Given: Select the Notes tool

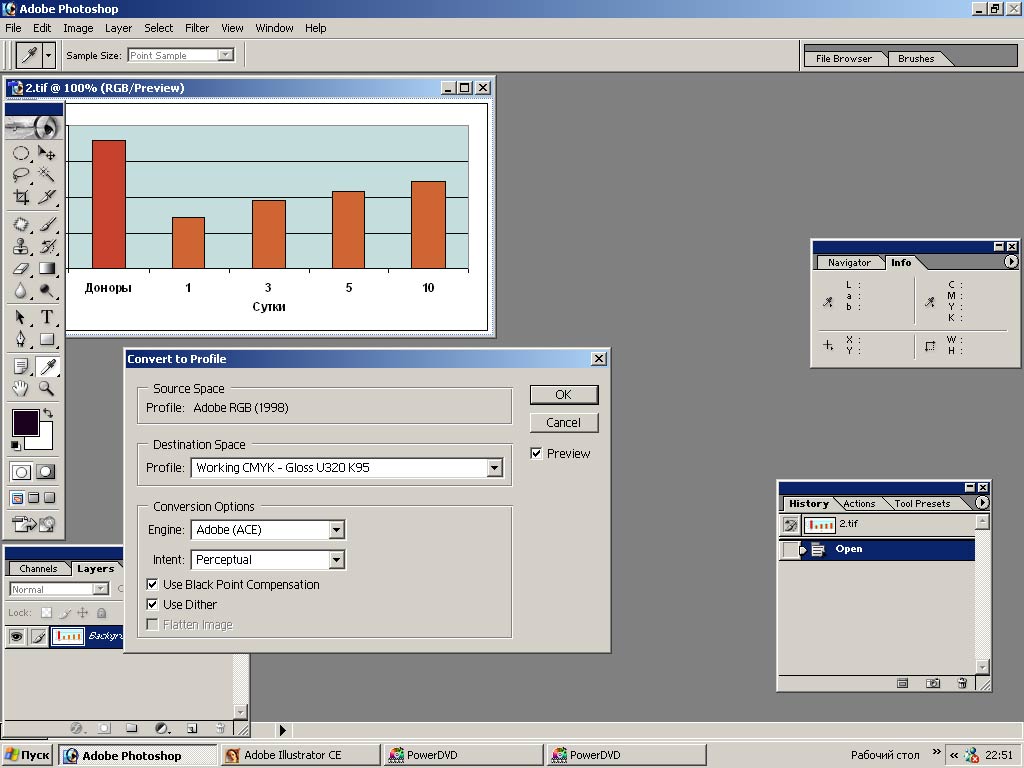Looking at the screenshot, I should click(21, 366).
